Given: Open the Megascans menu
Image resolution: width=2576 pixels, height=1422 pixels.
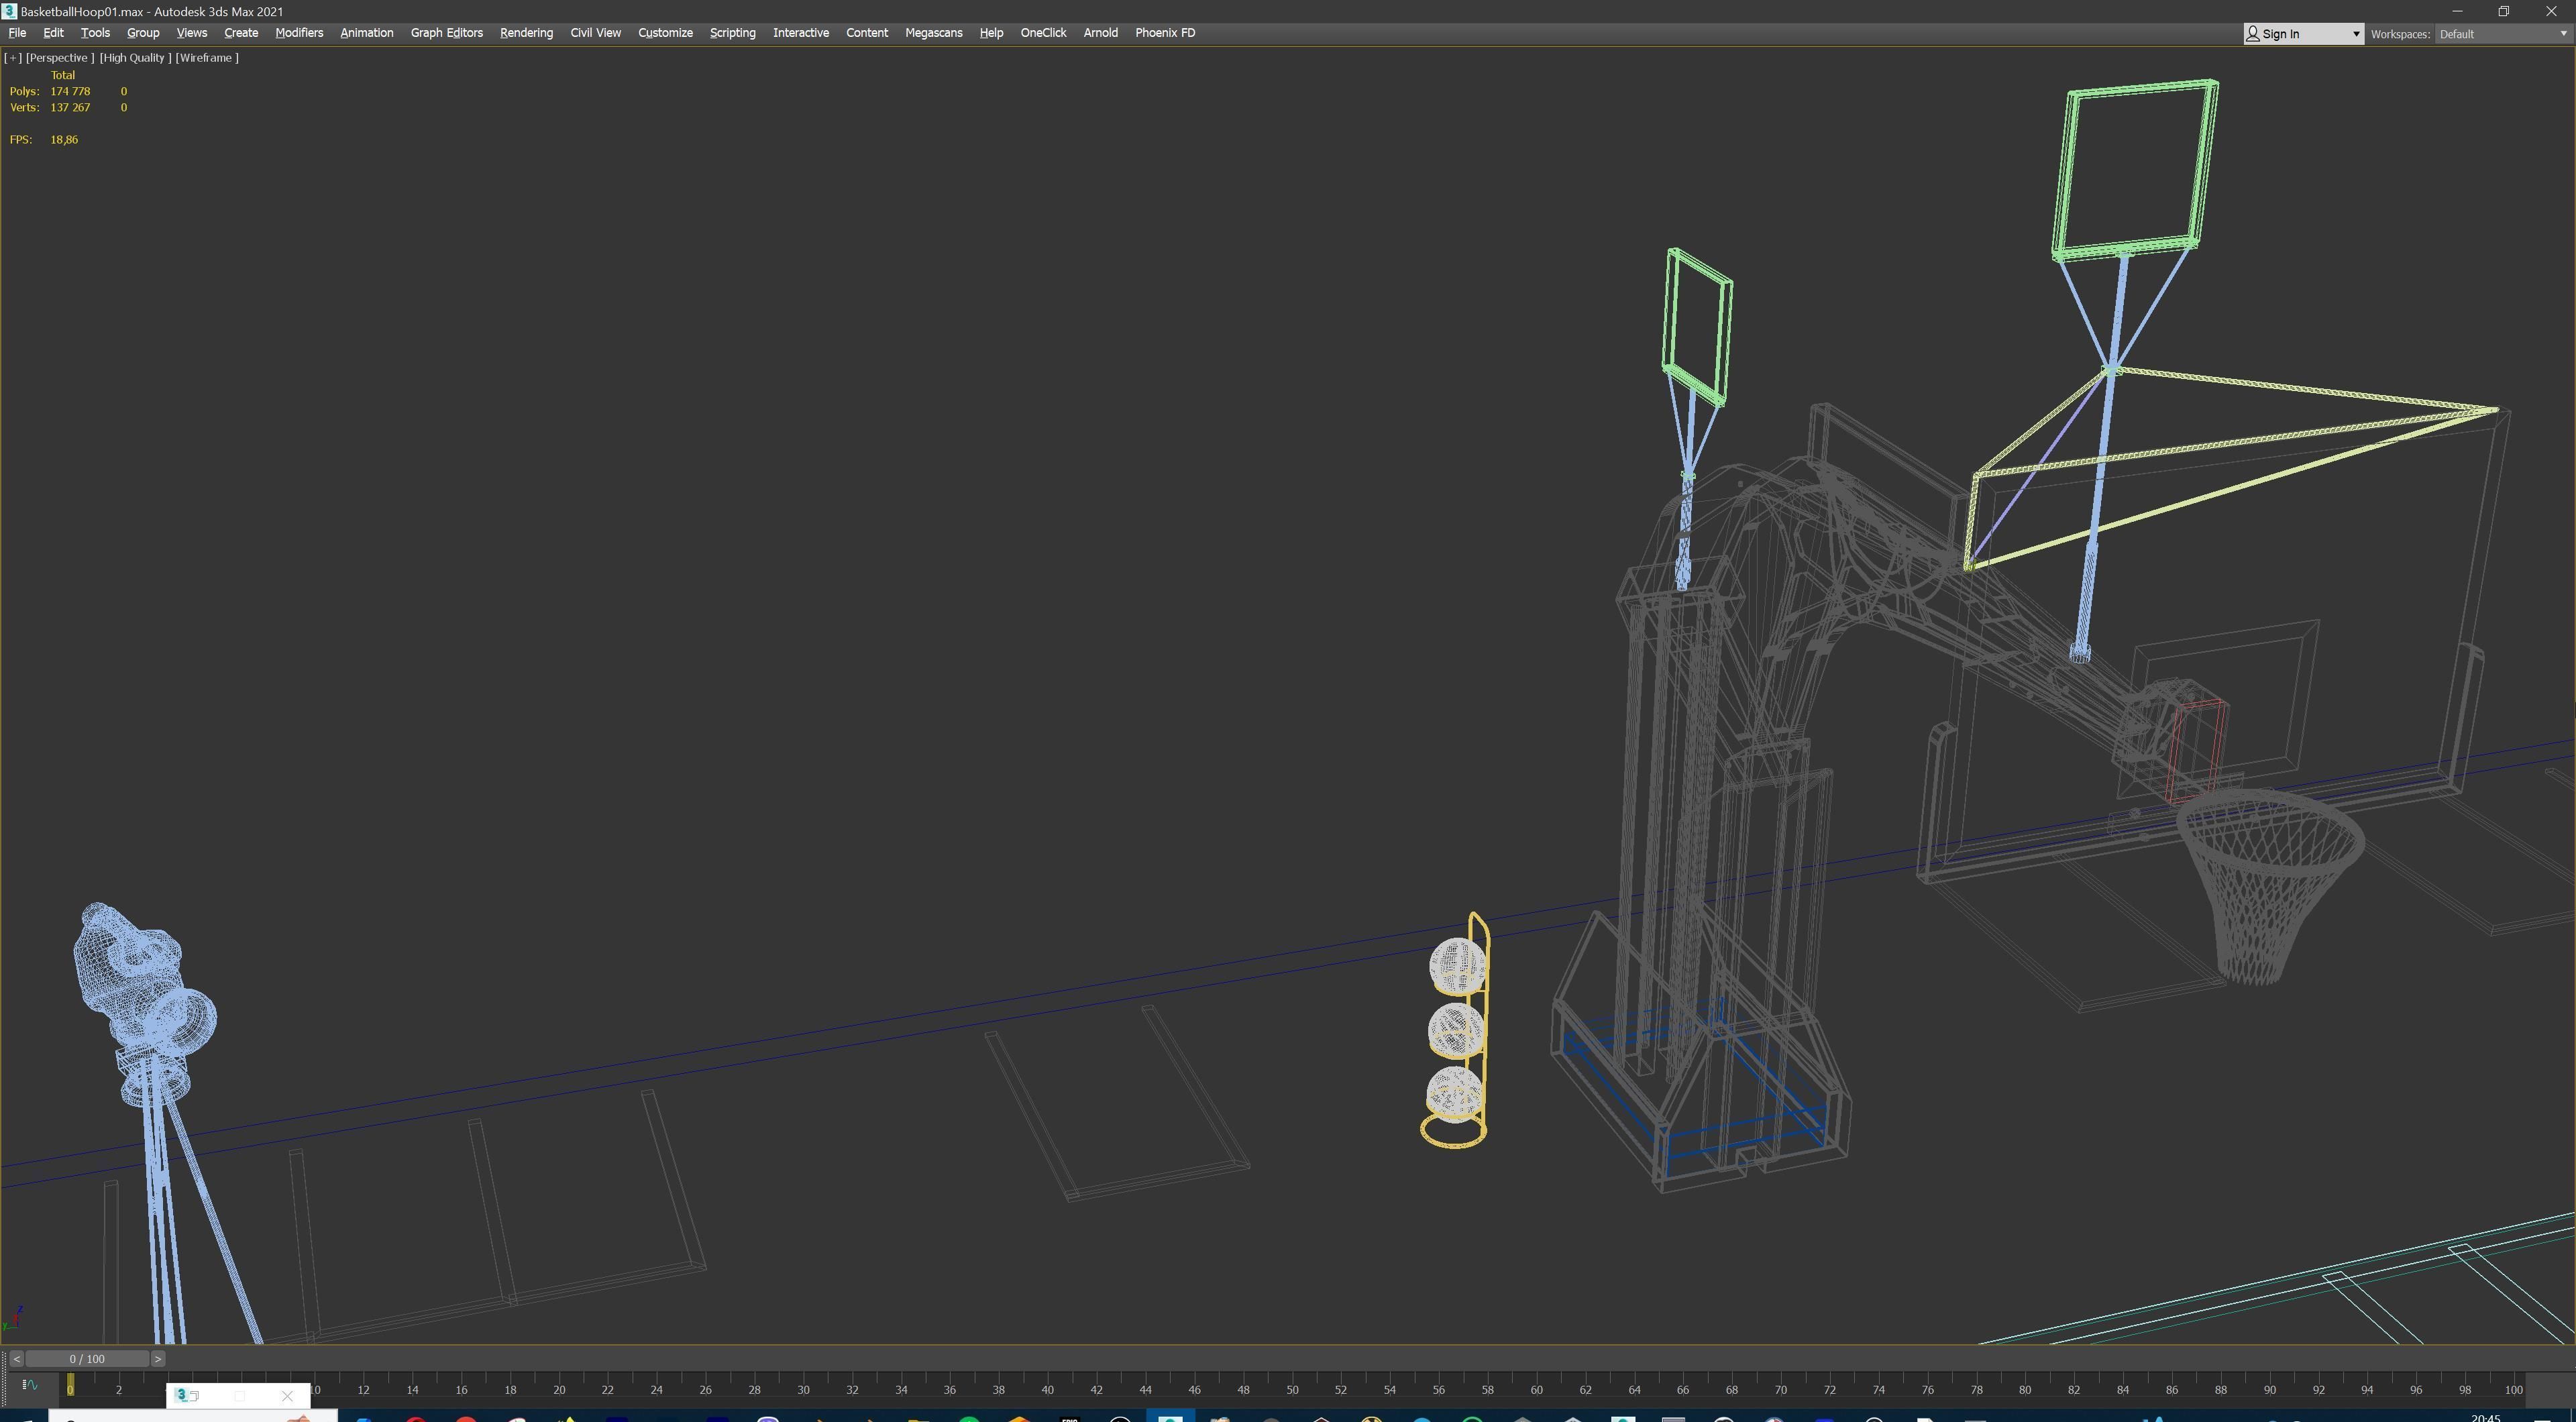Looking at the screenshot, I should pos(933,33).
